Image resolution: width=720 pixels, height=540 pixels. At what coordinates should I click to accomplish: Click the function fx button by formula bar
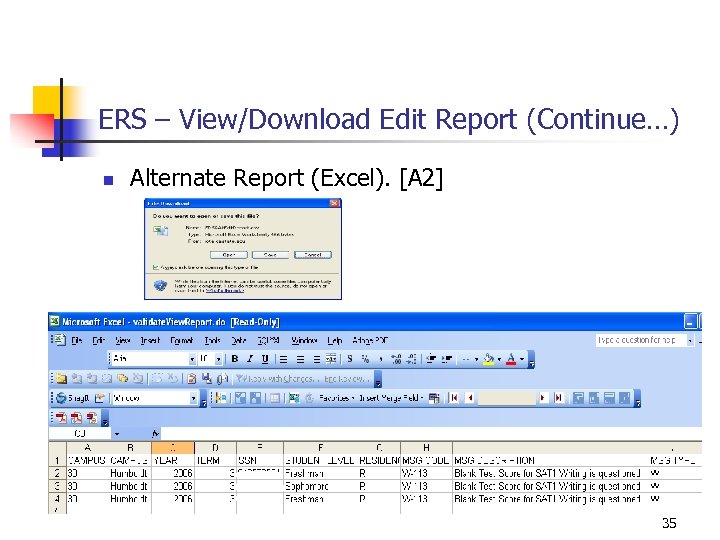pos(155,433)
